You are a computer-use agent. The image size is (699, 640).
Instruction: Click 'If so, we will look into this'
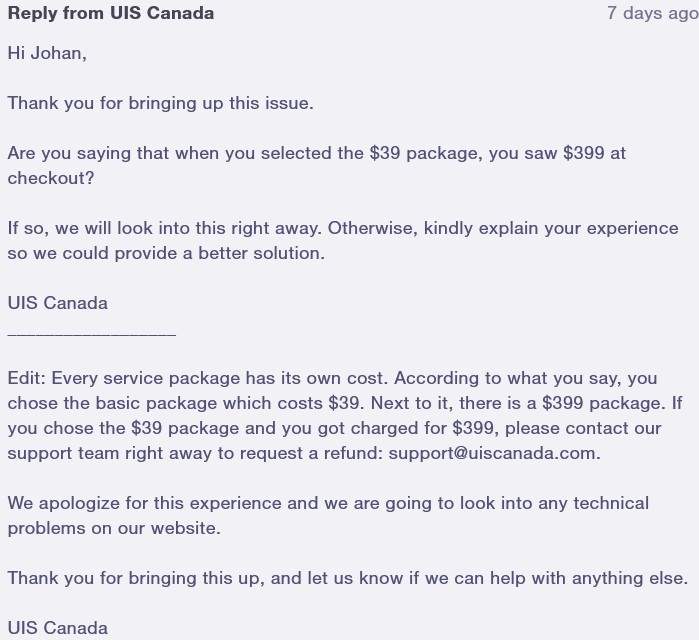coord(117,228)
